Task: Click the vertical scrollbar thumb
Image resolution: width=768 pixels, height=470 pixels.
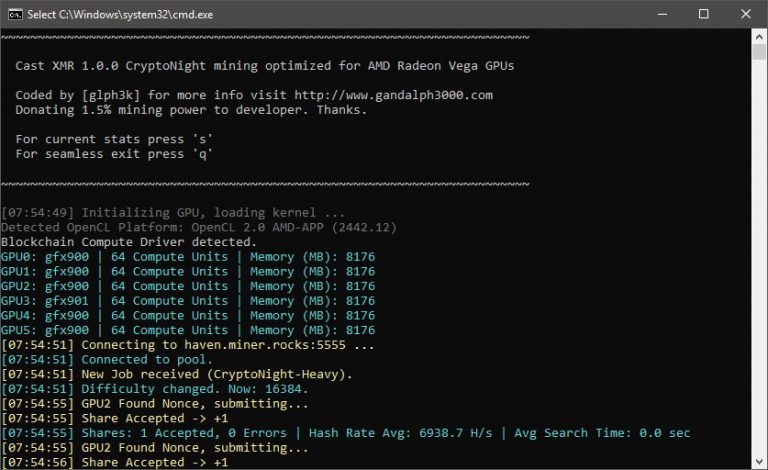Action: point(759,52)
